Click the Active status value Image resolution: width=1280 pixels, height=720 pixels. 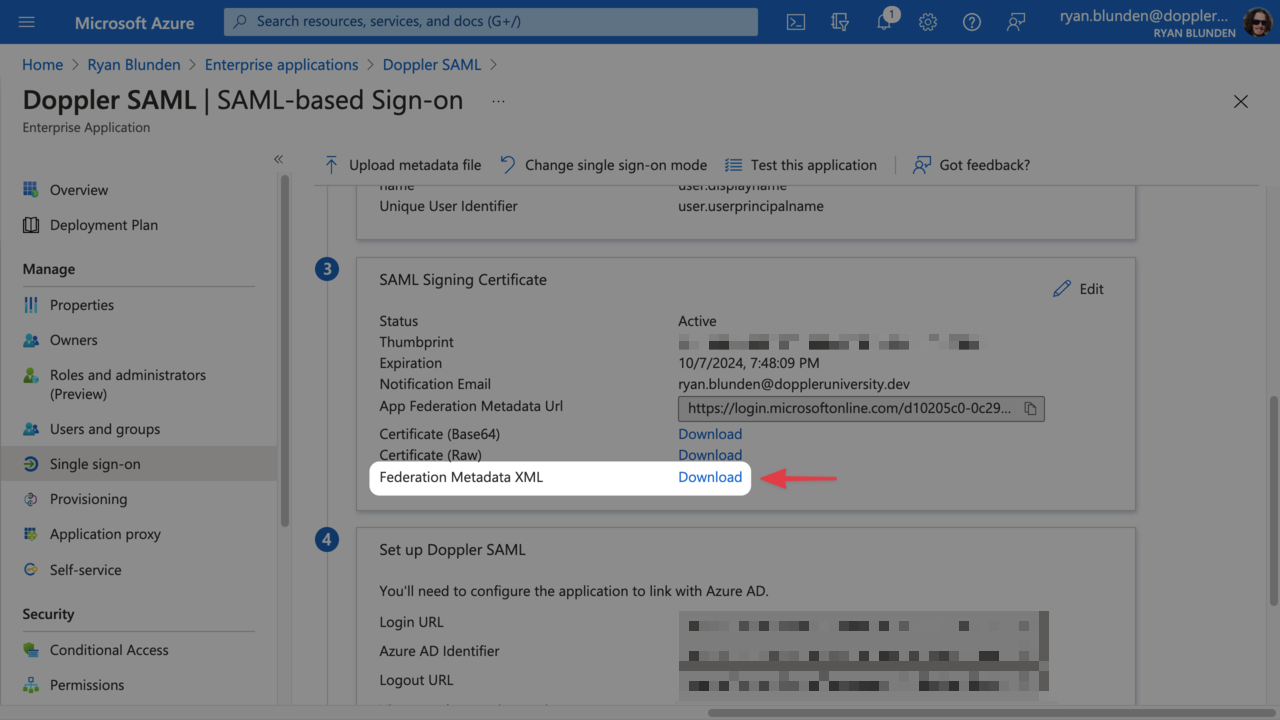[x=697, y=321]
